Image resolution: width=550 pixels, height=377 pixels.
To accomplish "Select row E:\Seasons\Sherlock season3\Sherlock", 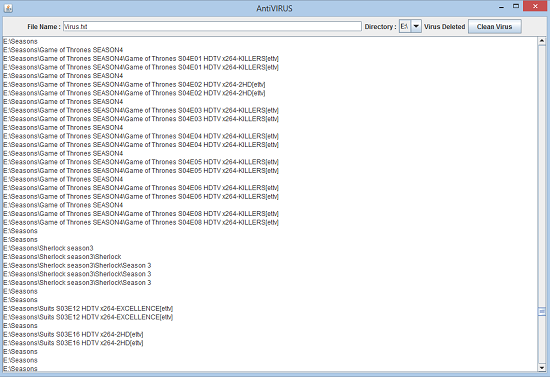I will coord(62,257).
